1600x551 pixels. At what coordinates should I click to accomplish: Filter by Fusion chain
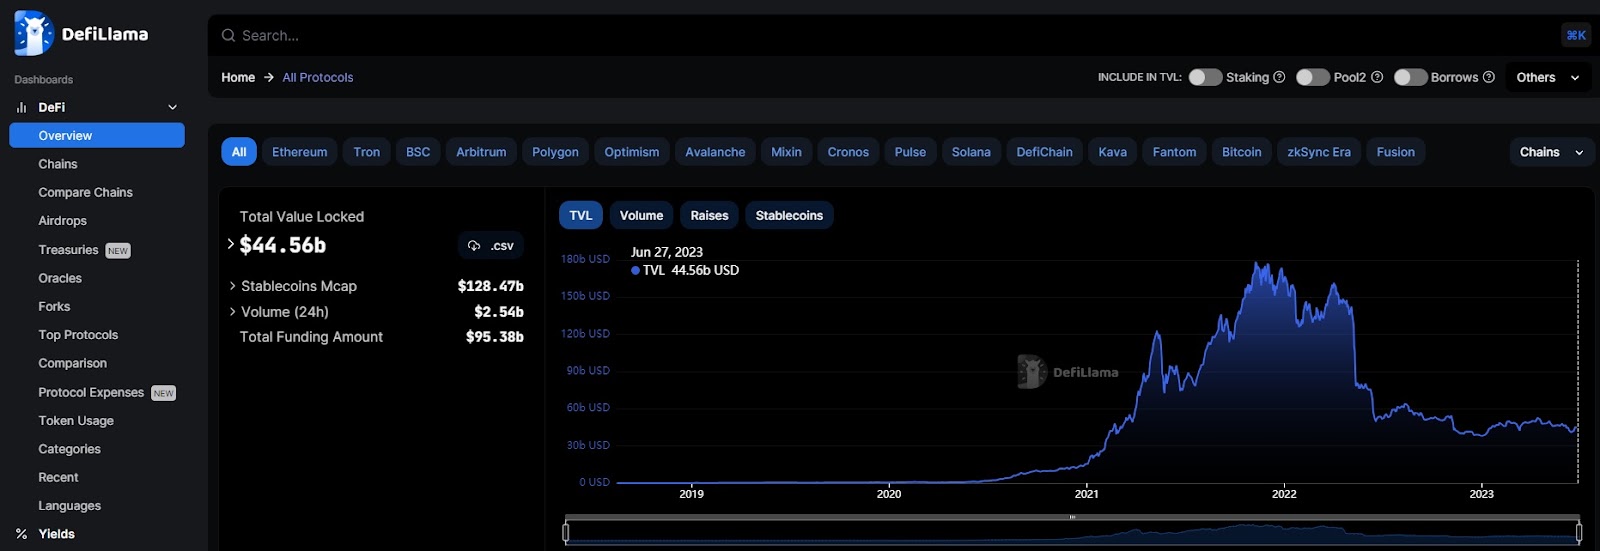click(x=1395, y=152)
